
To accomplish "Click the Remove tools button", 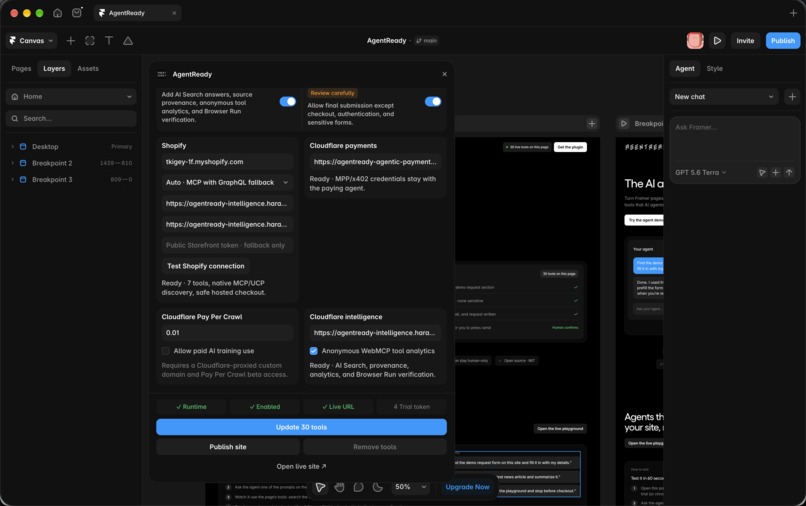I will click(x=375, y=447).
